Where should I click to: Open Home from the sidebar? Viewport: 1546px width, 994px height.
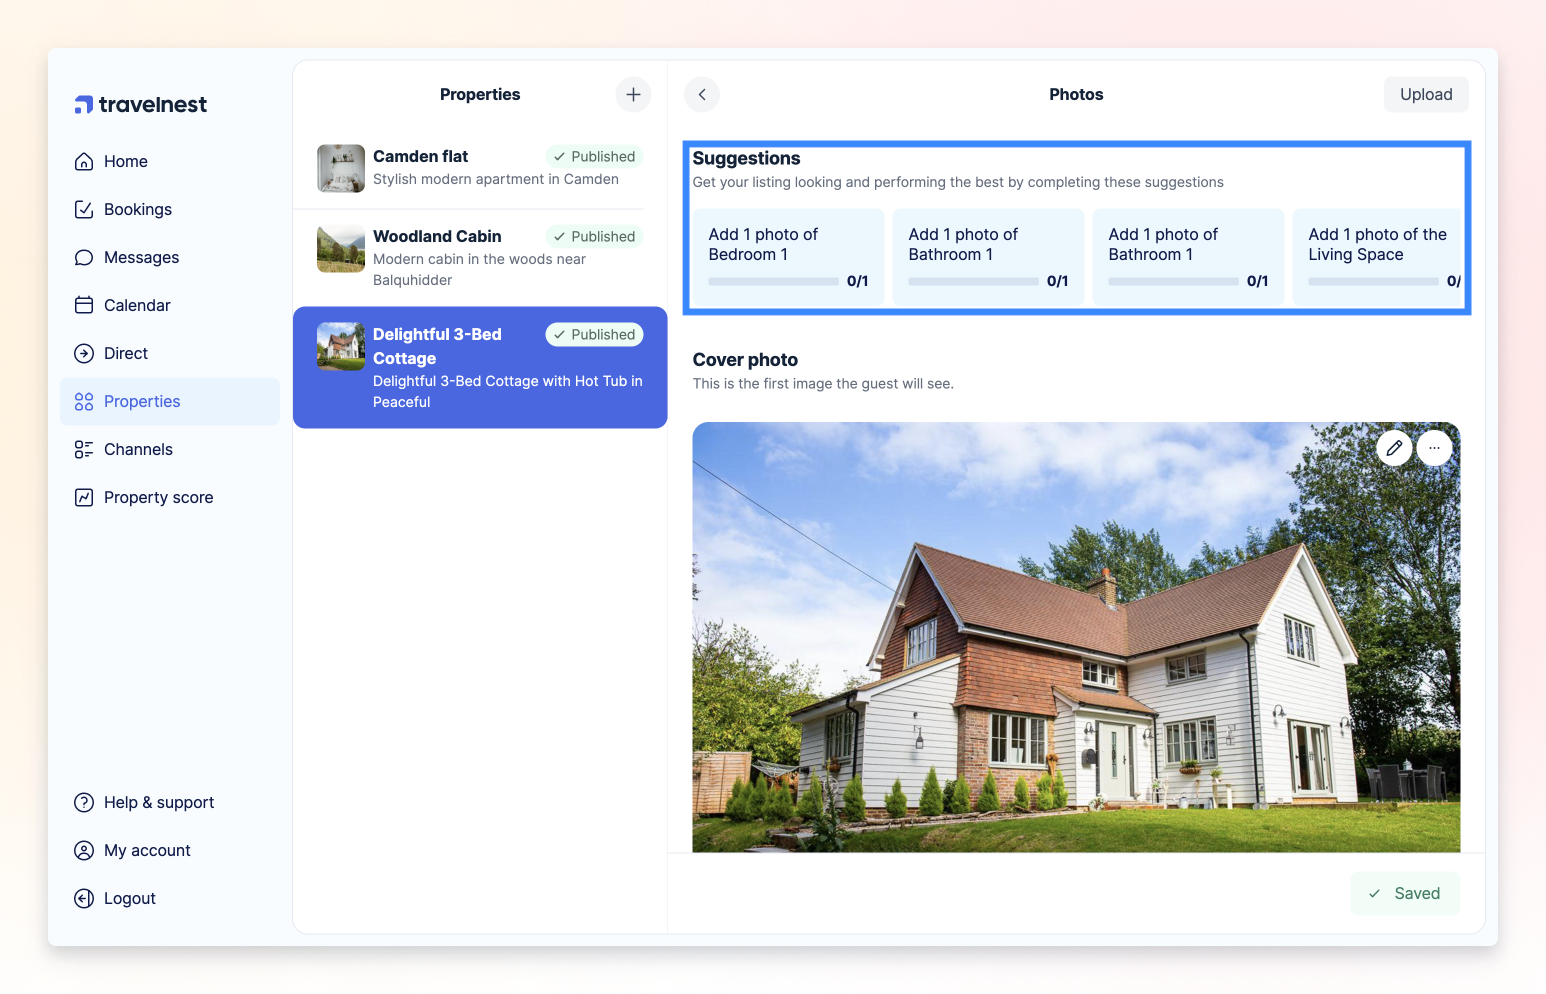(125, 161)
